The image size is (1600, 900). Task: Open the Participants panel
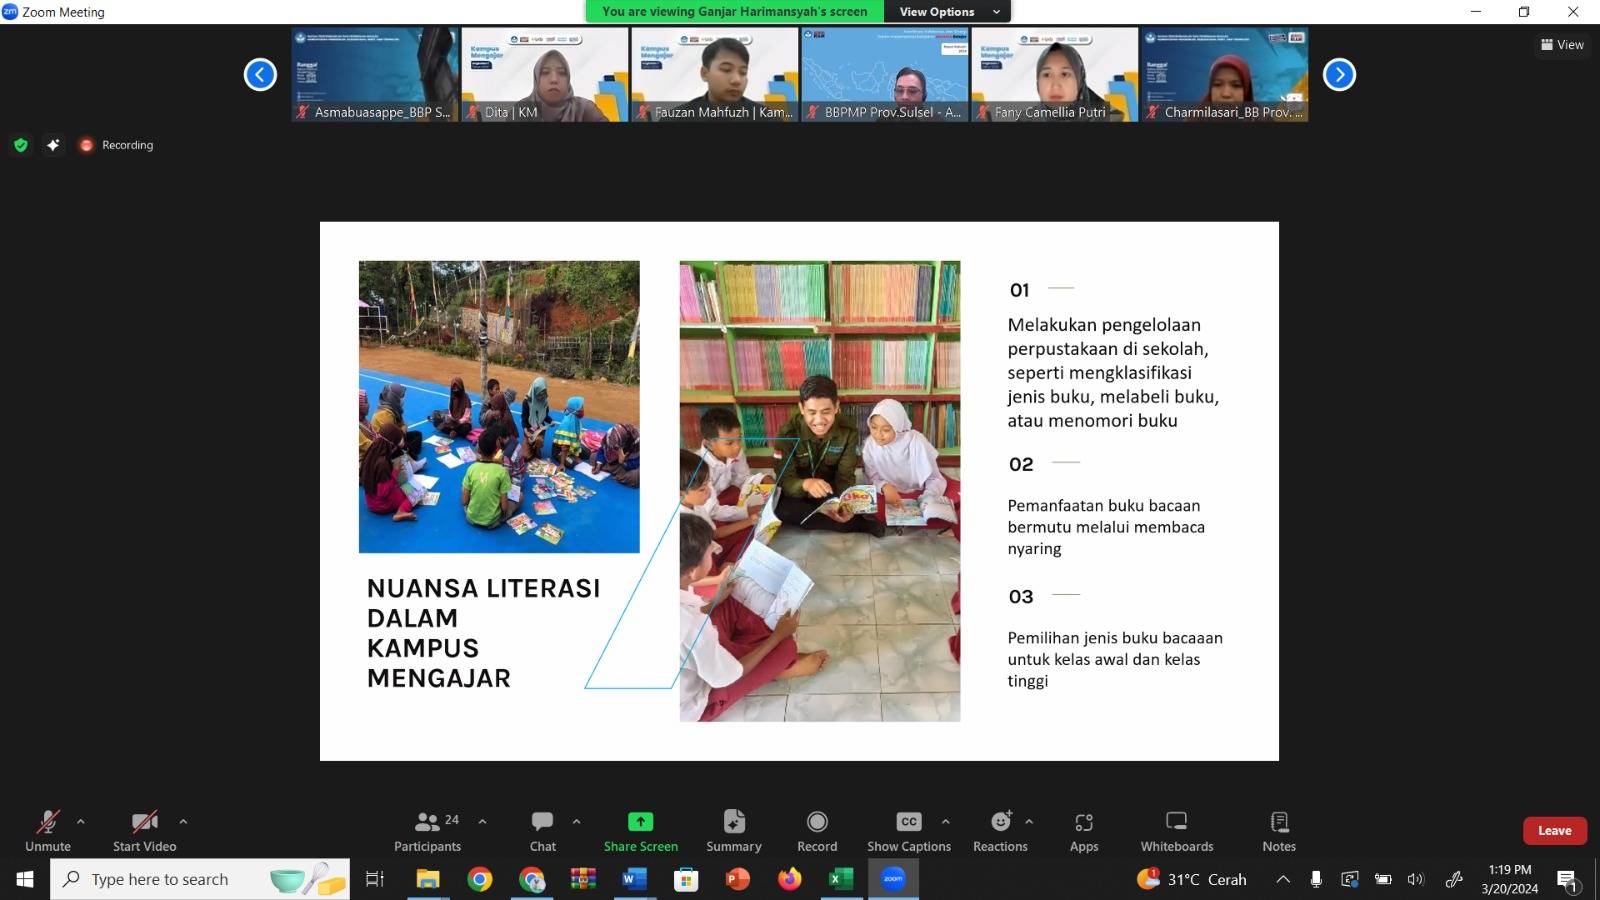pos(427,831)
